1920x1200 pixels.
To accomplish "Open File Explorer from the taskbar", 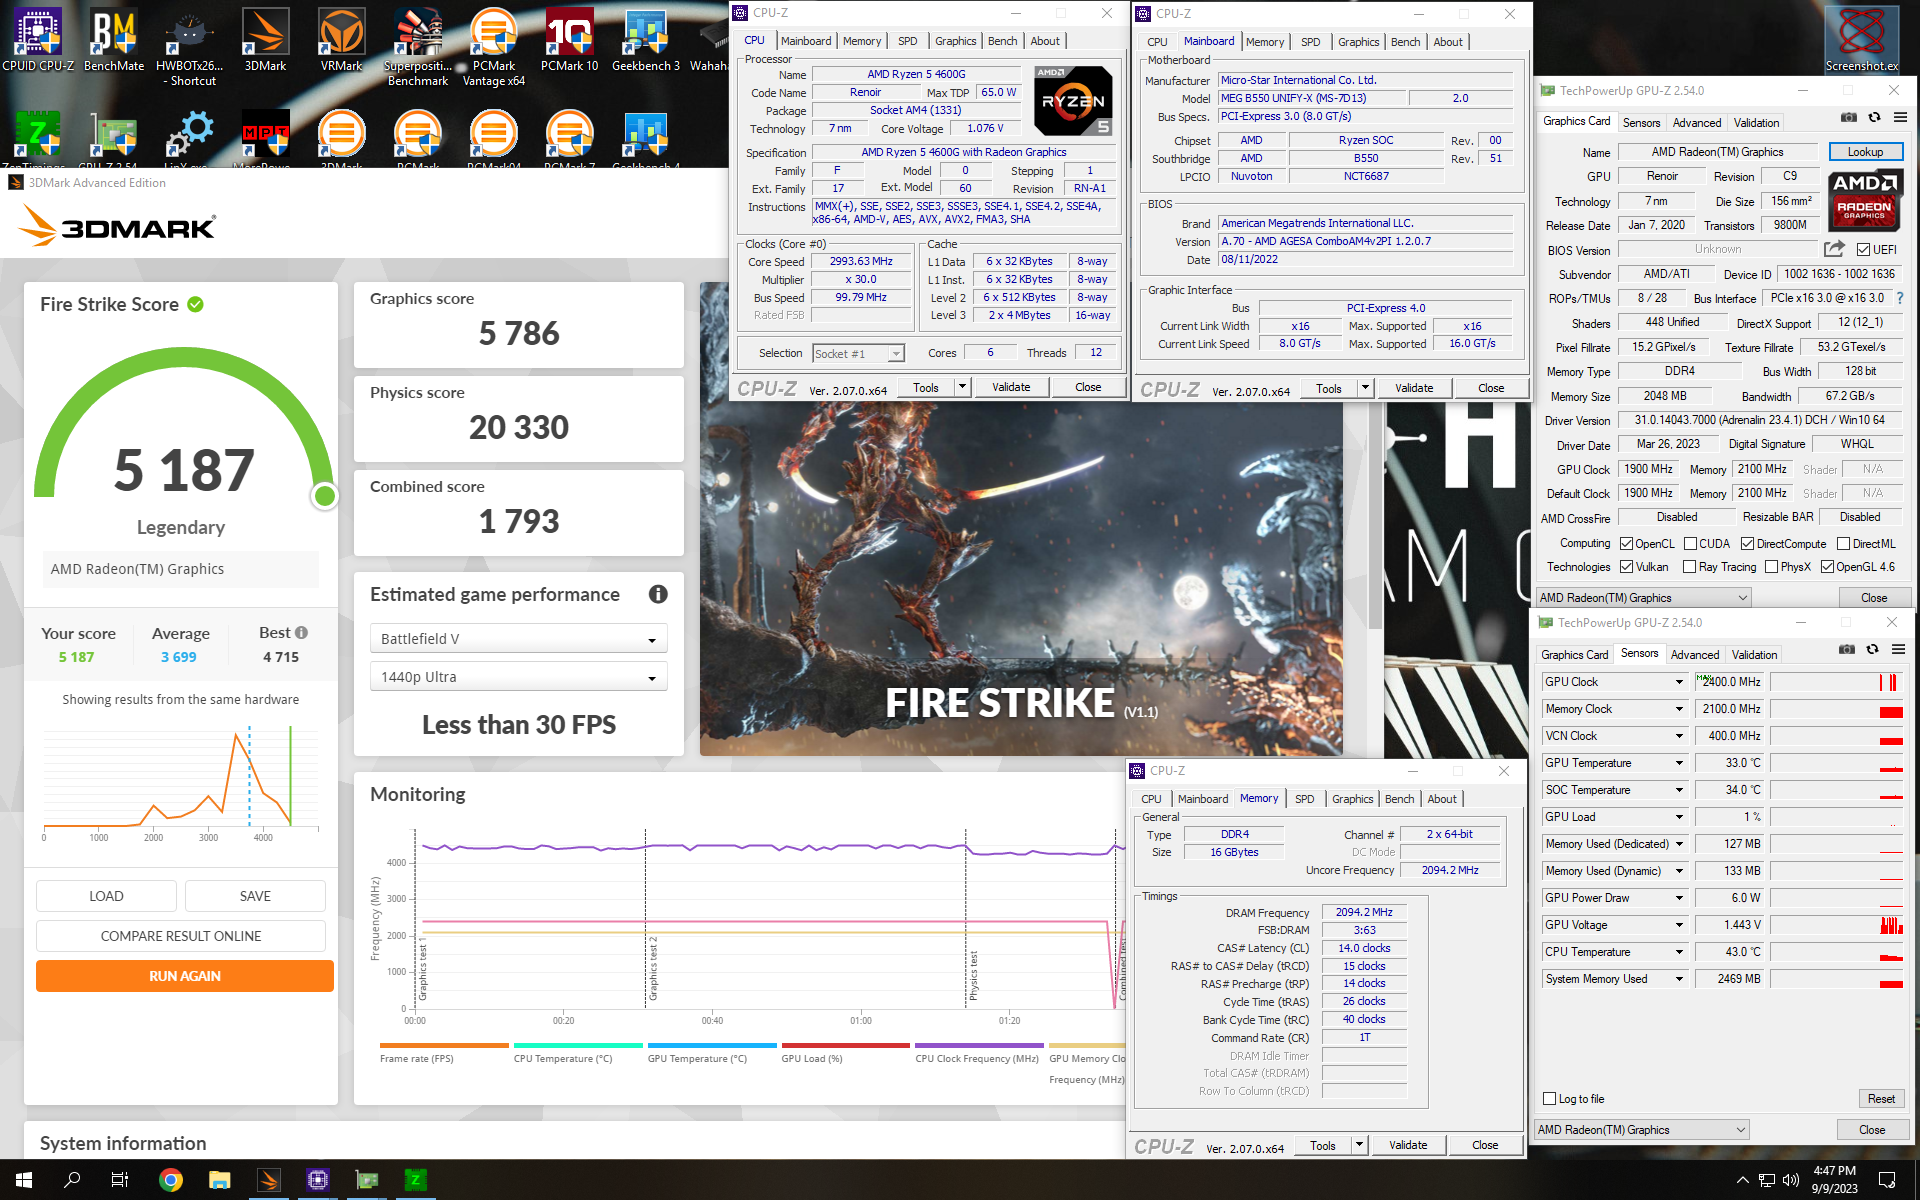I will click(220, 1180).
